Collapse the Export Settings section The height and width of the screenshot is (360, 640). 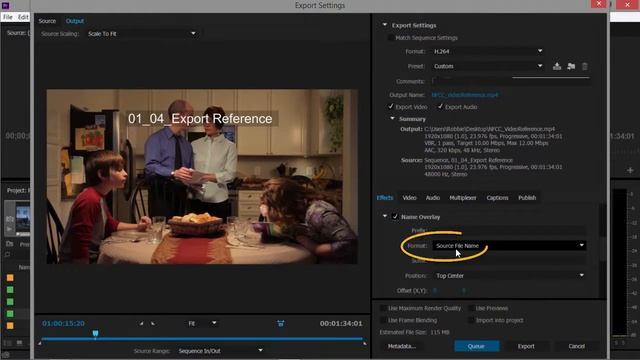point(384,25)
